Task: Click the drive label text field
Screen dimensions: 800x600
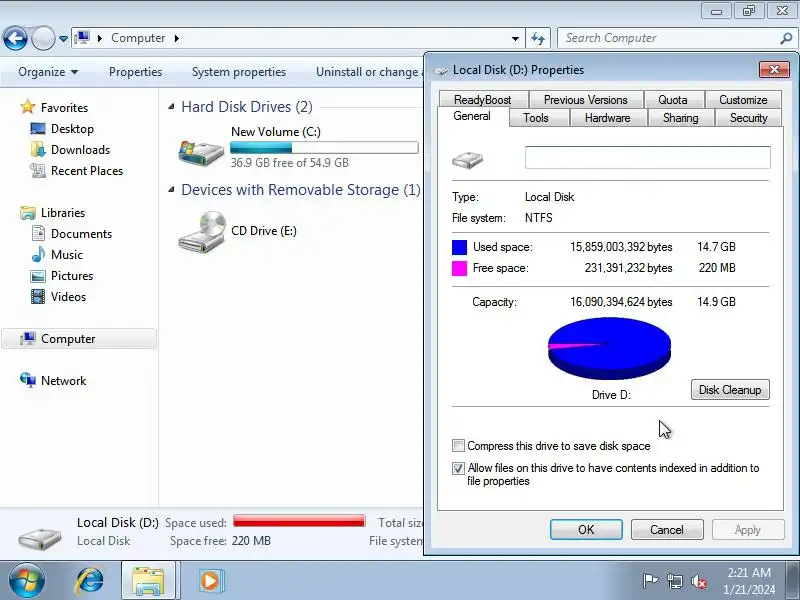Action: (647, 157)
